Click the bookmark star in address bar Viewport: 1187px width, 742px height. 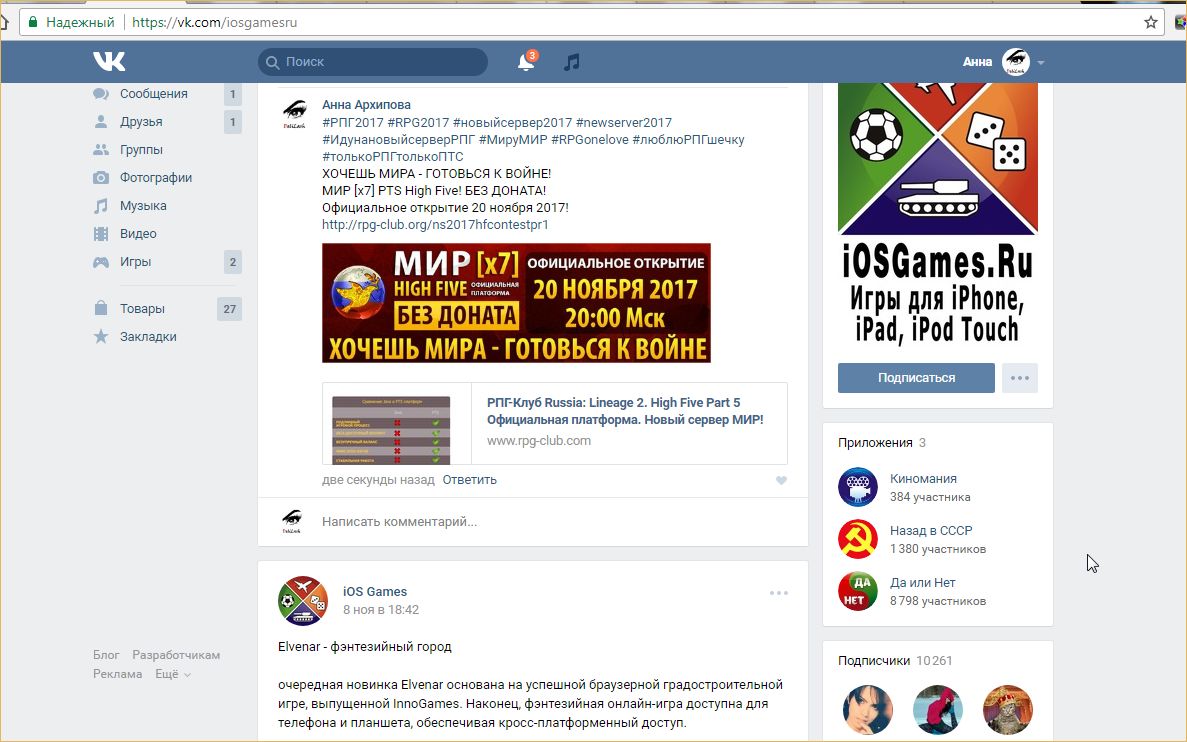tap(1151, 22)
